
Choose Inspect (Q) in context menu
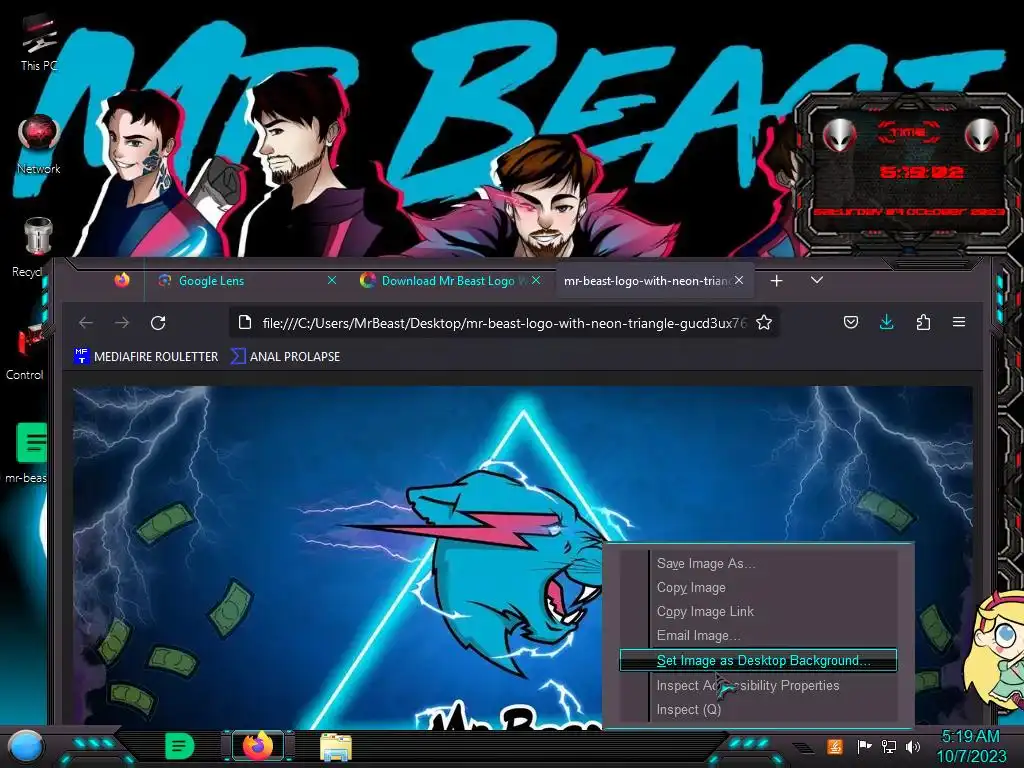click(758, 710)
